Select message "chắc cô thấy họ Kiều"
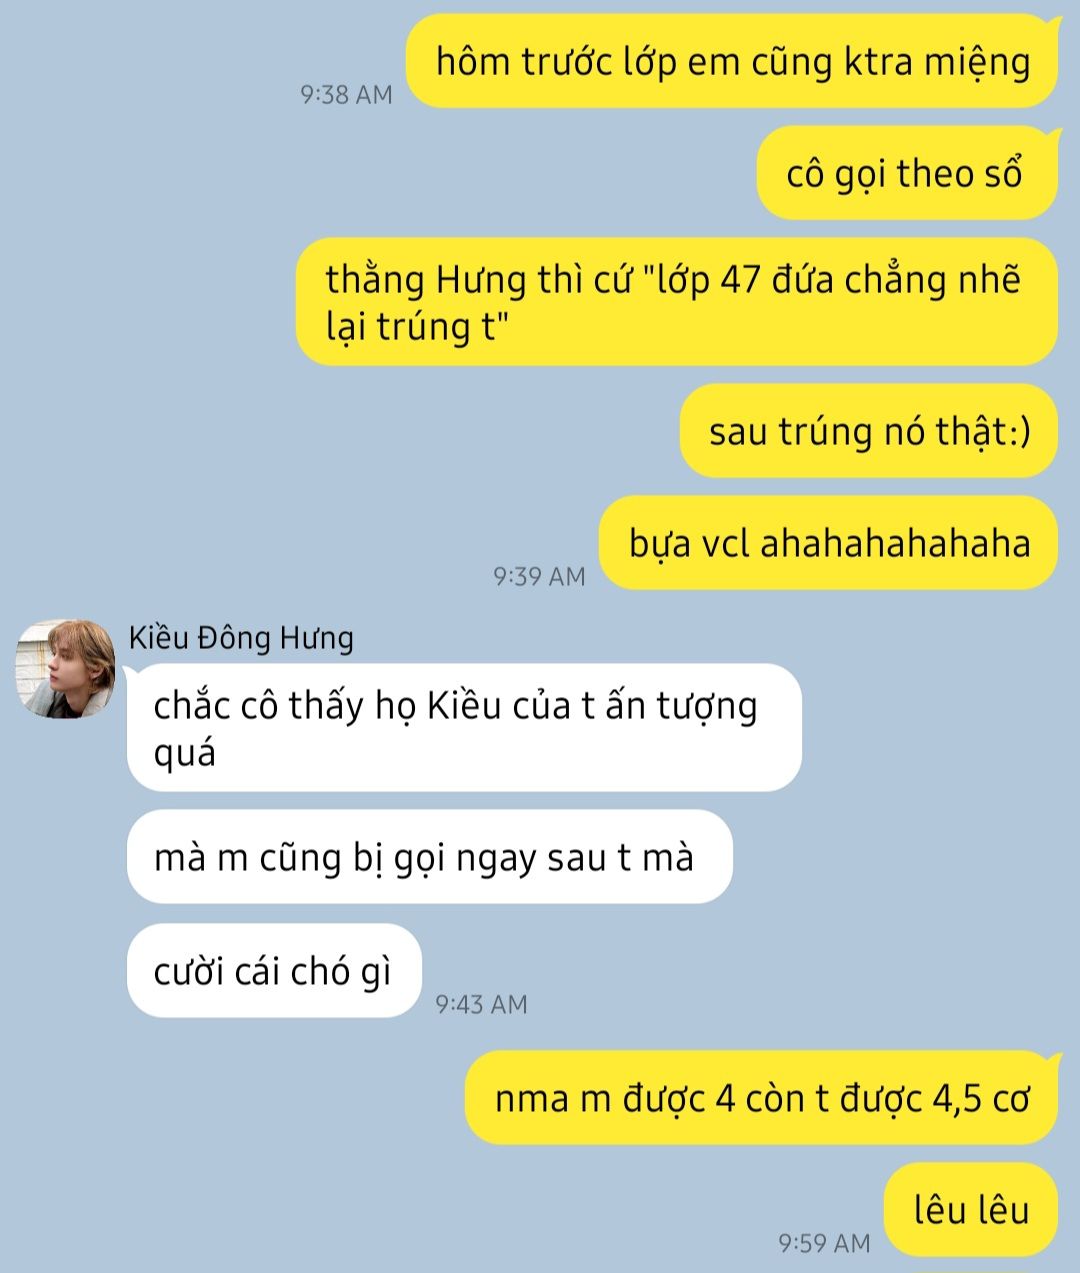Screen dimensions: 1080x1273 pos(464,728)
